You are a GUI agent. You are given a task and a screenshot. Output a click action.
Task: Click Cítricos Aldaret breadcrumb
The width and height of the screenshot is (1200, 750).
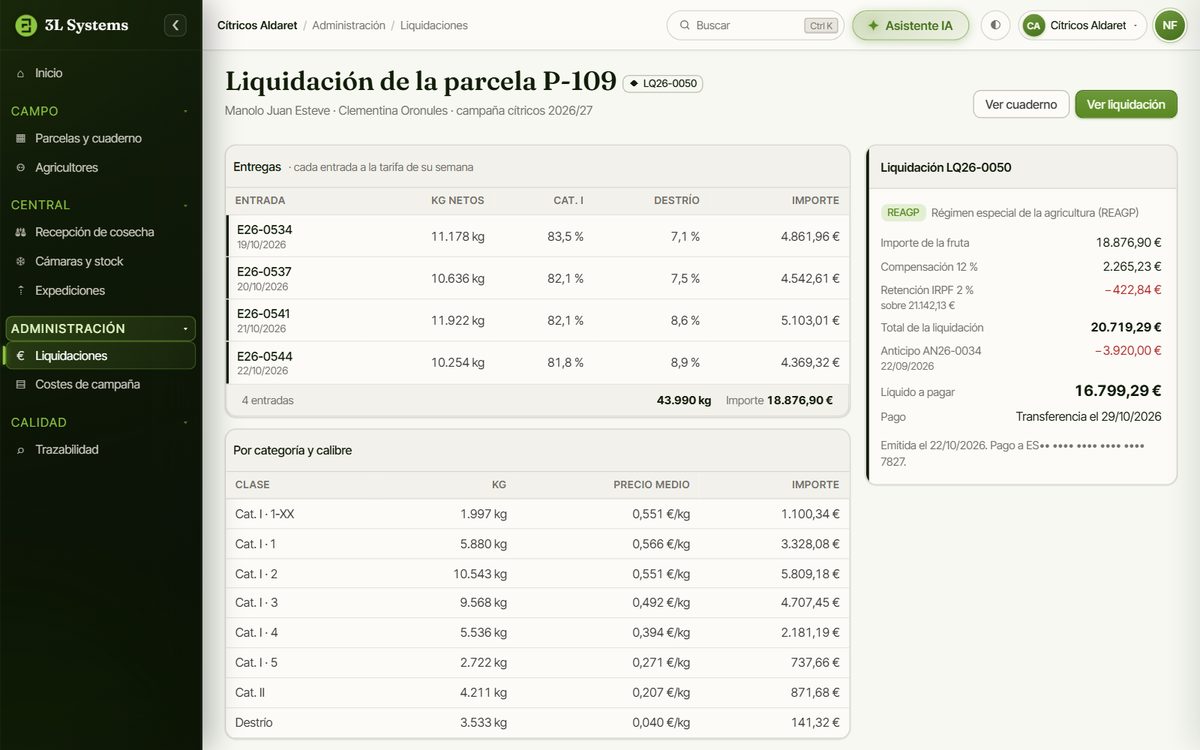(x=257, y=25)
